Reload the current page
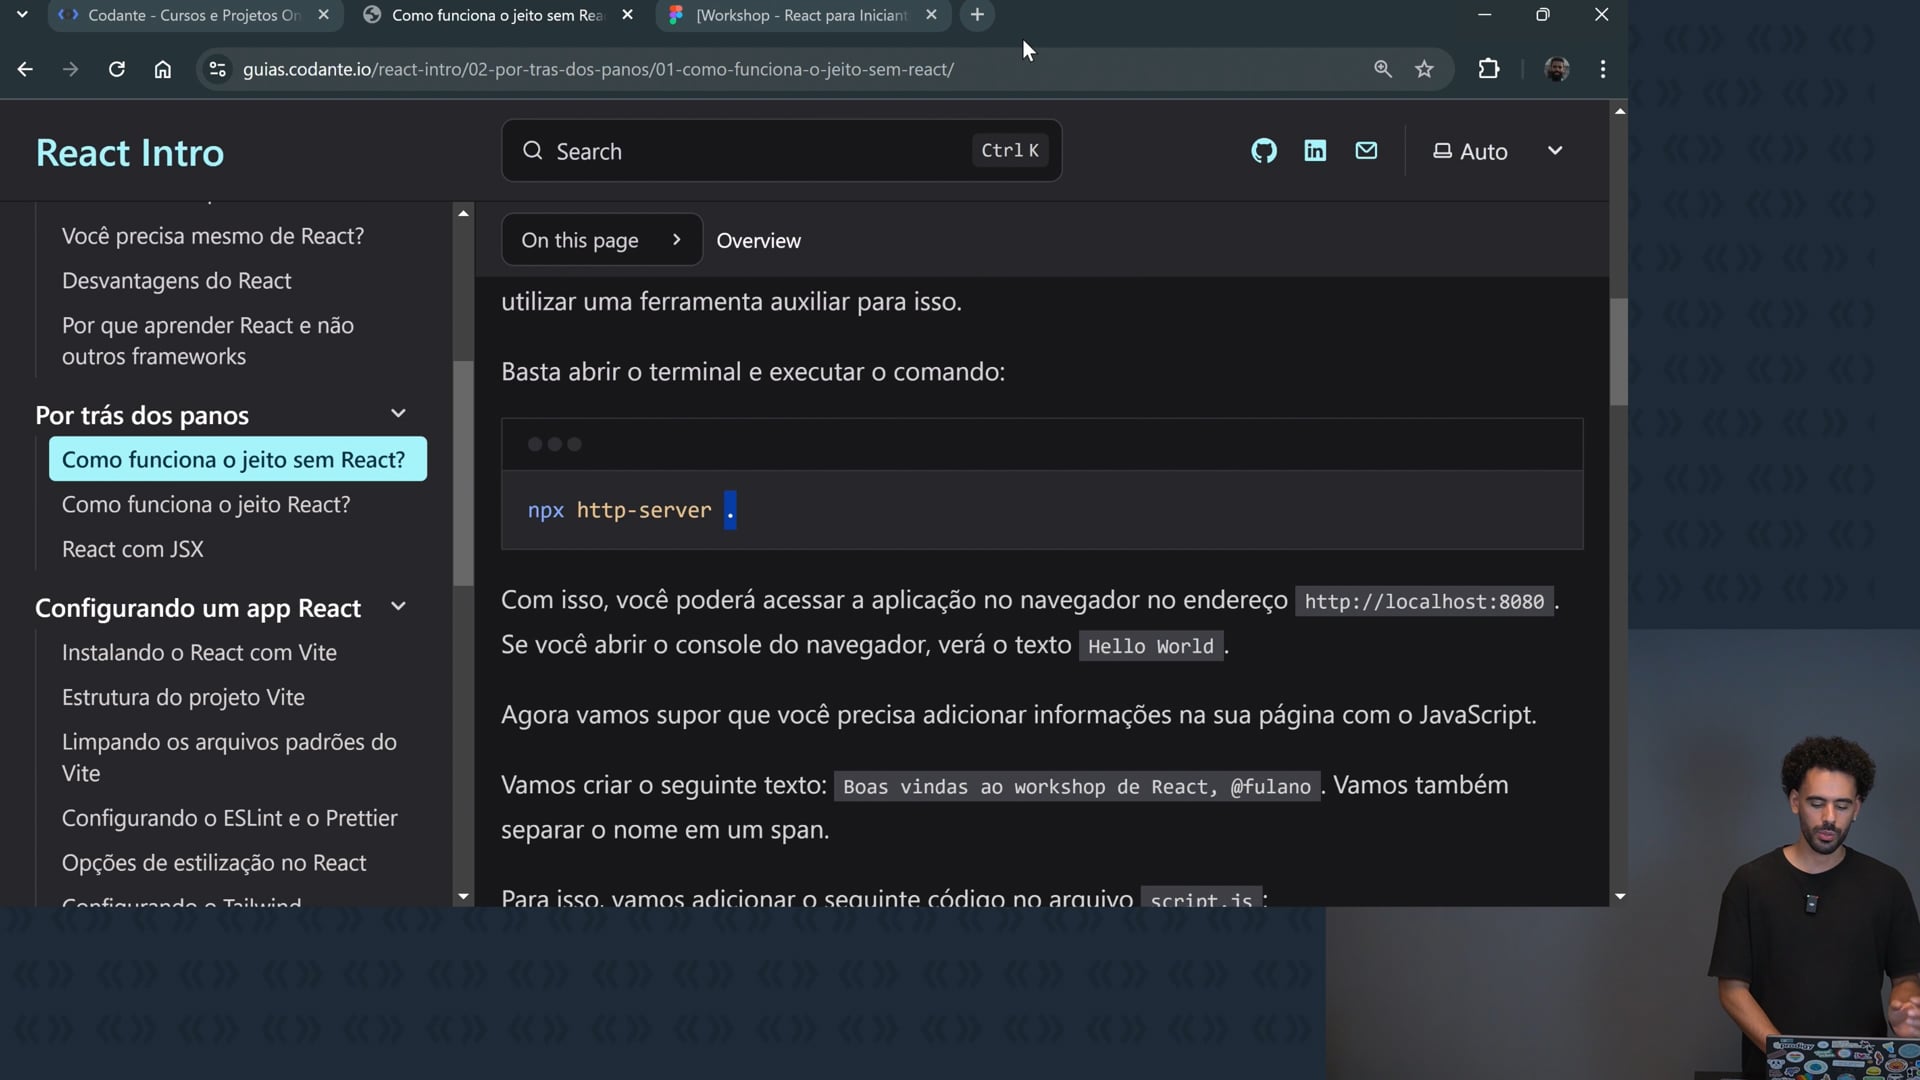 117,69
